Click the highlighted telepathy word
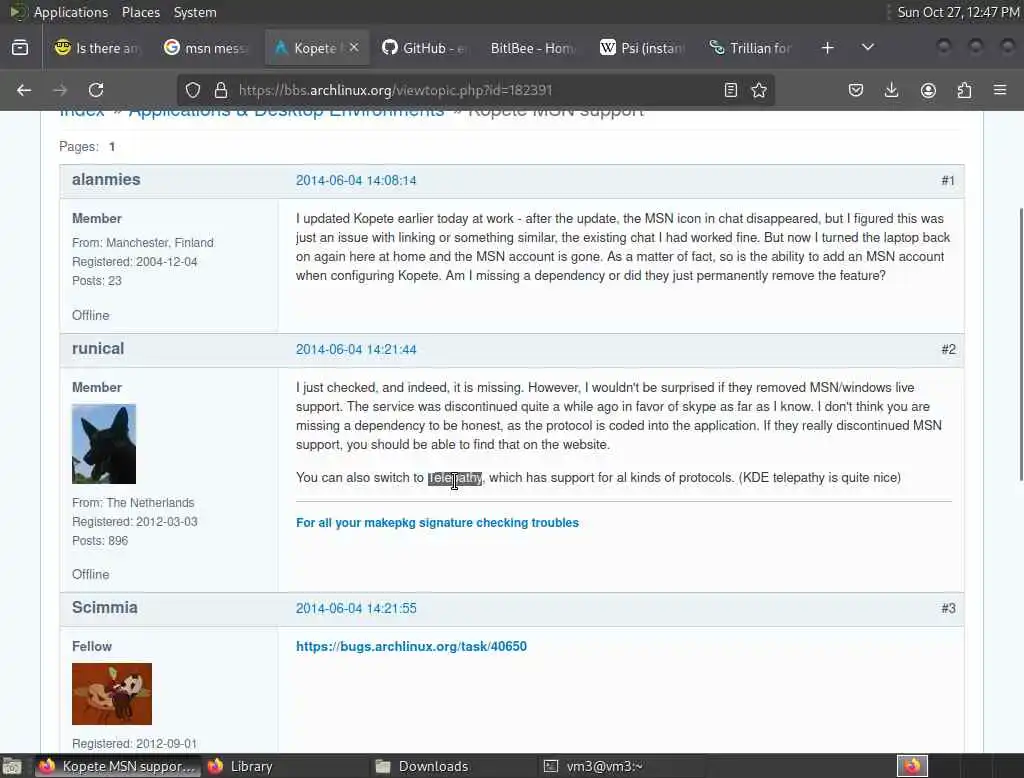 click(455, 478)
